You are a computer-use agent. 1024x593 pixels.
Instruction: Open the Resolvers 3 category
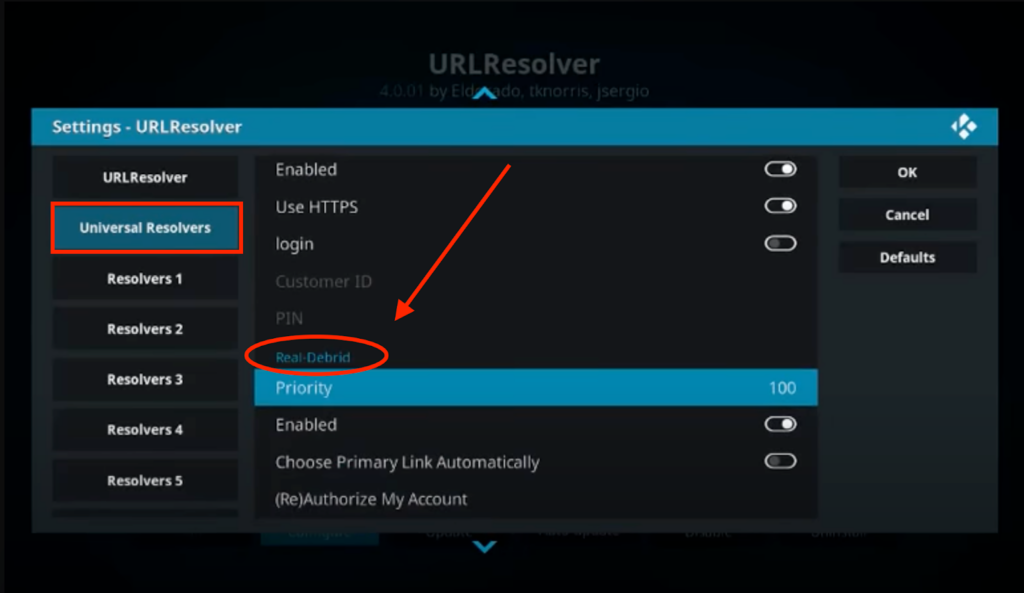[145, 379]
